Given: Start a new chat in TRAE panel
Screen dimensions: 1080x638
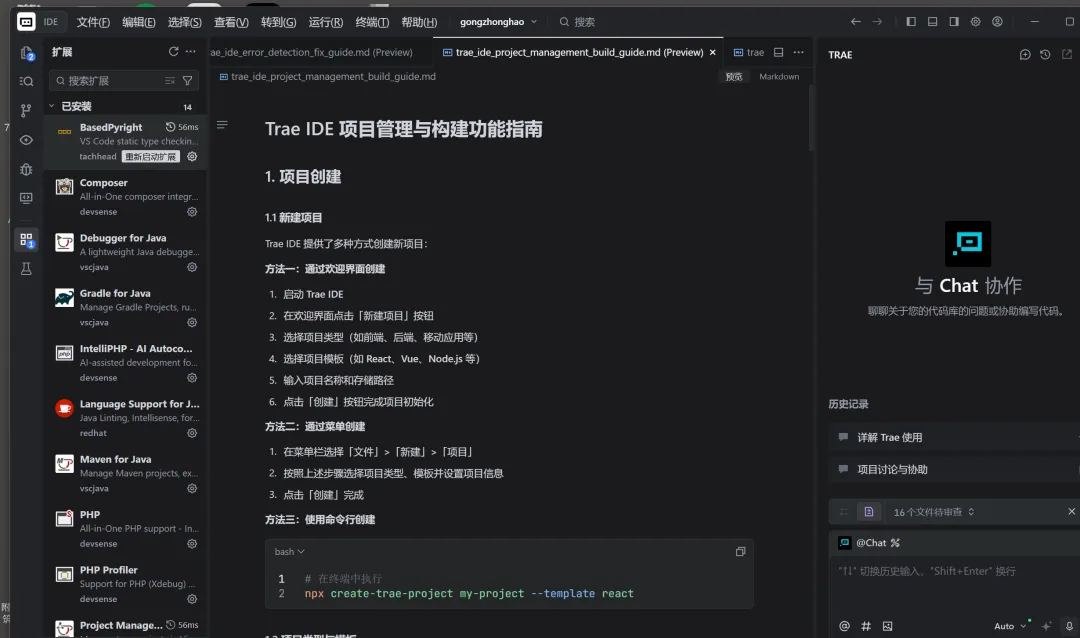Looking at the screenshot, I should 1025,54.
